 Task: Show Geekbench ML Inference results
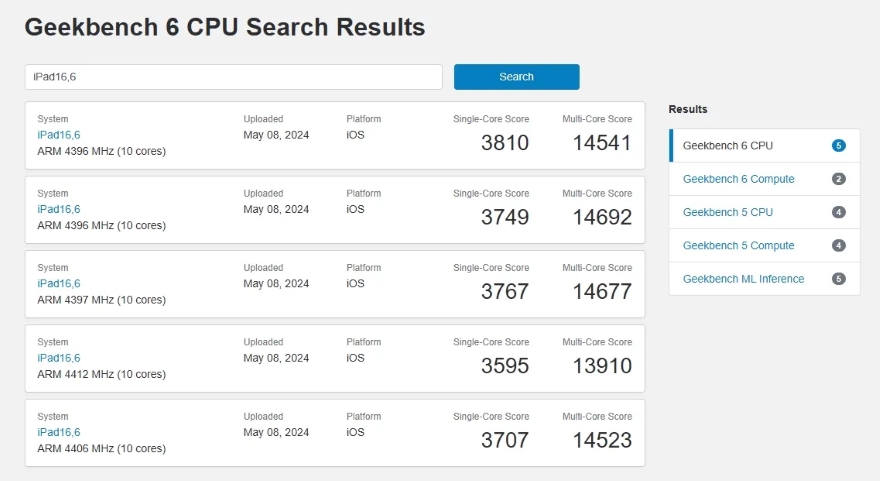[x=743, y=279]
